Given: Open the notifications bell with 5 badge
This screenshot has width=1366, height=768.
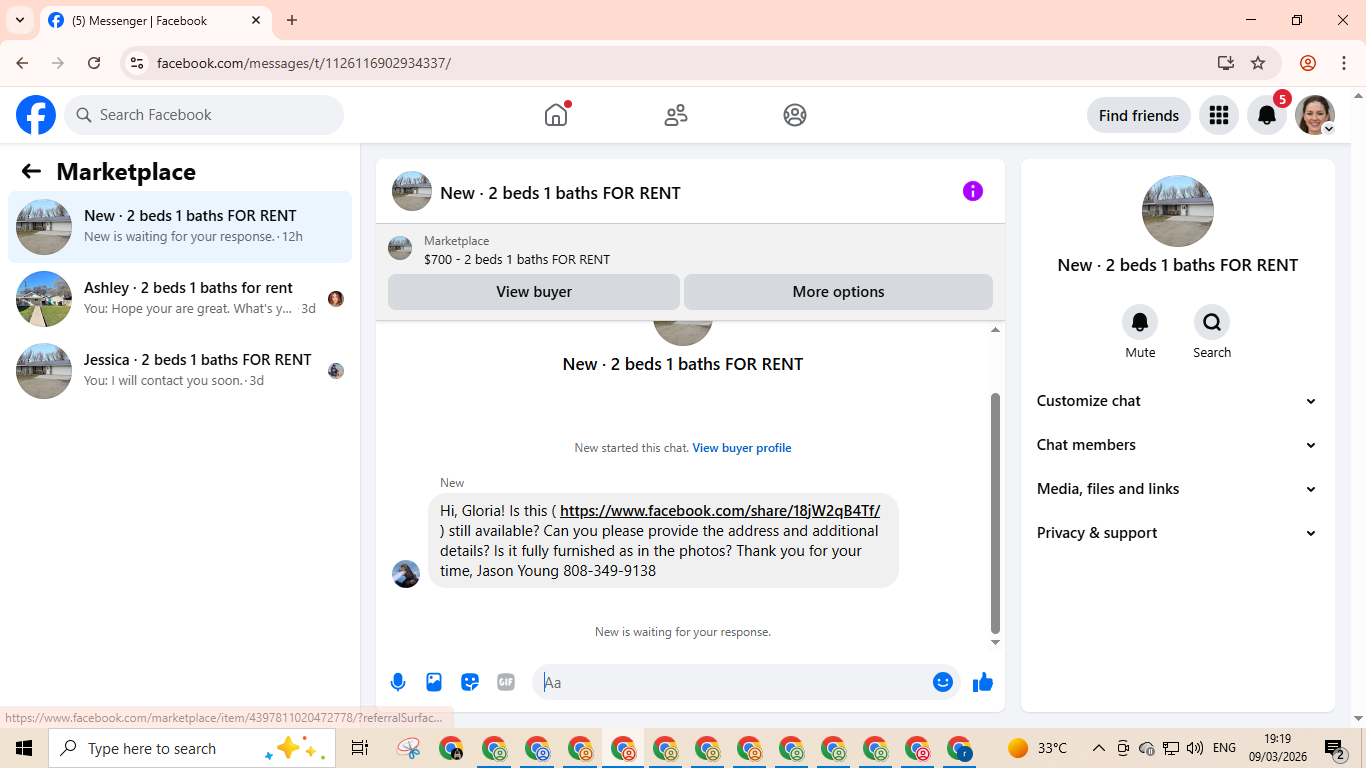Looking at the screenshot, I should tap(1267, 115).
